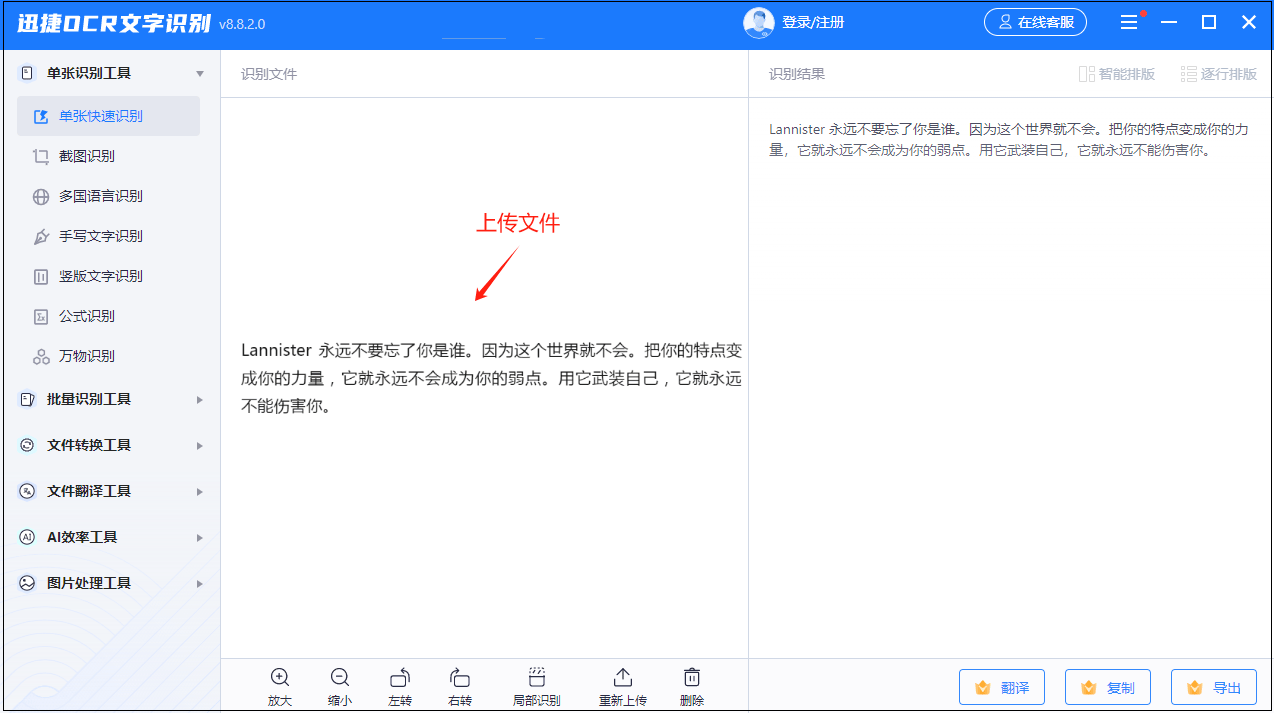This screenshot has width=1274, height=713.
Task: Collapse the 单张识别工具 section arrow
Action: coord(200,74)
